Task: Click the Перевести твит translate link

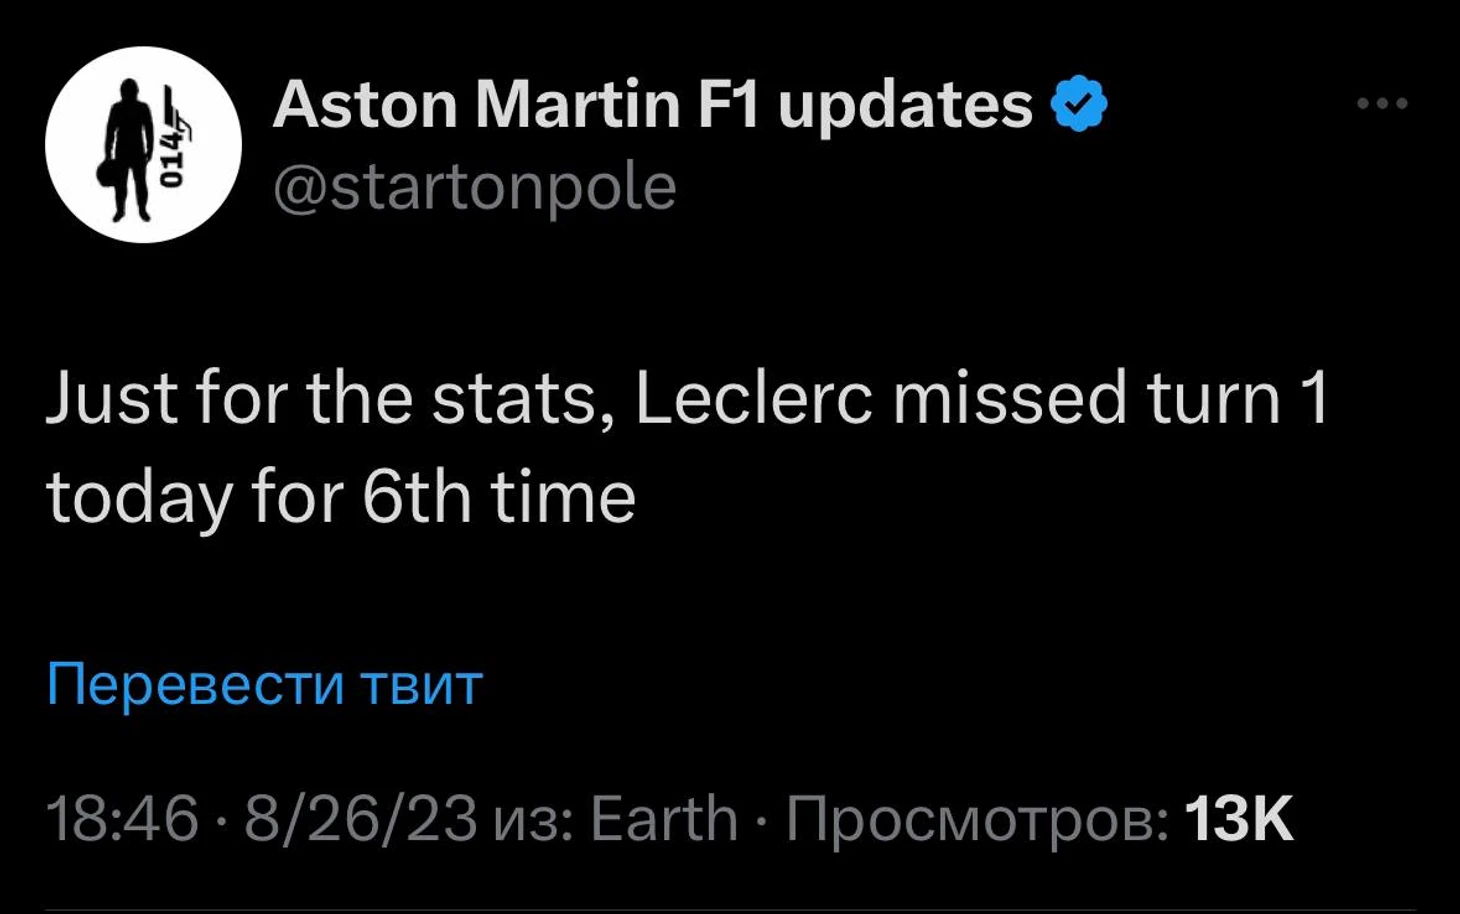Action: click(x=265, y=684)
